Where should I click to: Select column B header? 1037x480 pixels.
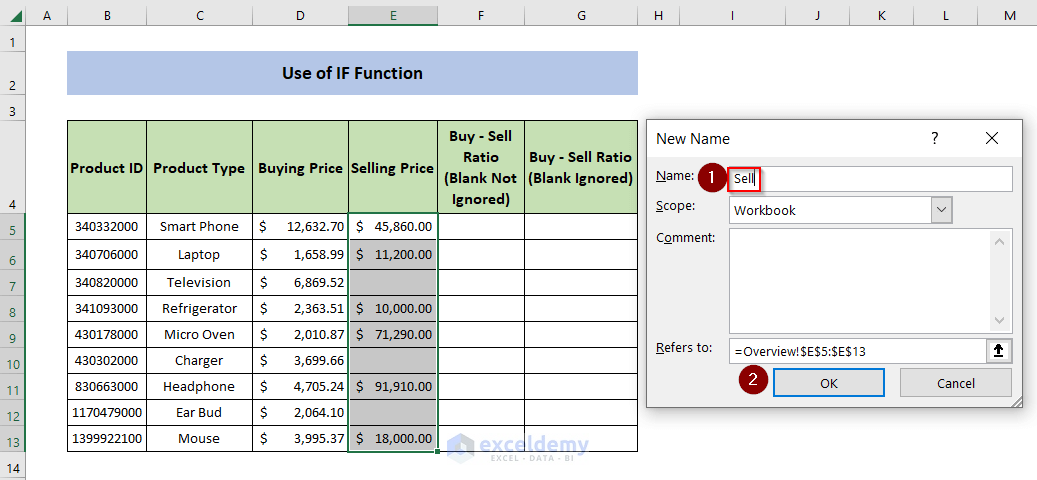[x=107, y=16]
